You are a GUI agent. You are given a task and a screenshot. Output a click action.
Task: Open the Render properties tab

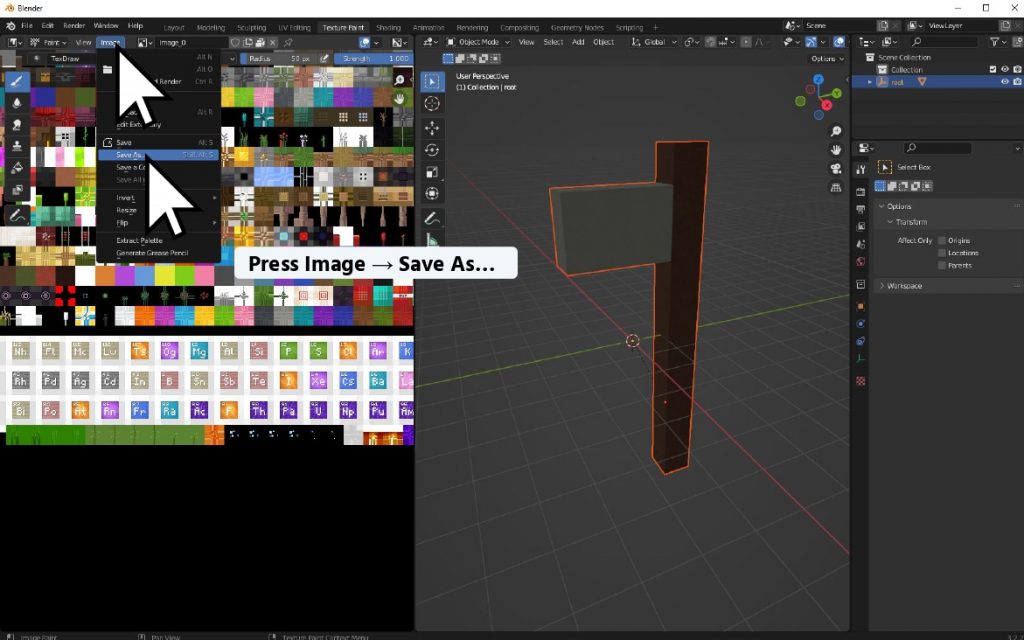click(x=861, y=191)
